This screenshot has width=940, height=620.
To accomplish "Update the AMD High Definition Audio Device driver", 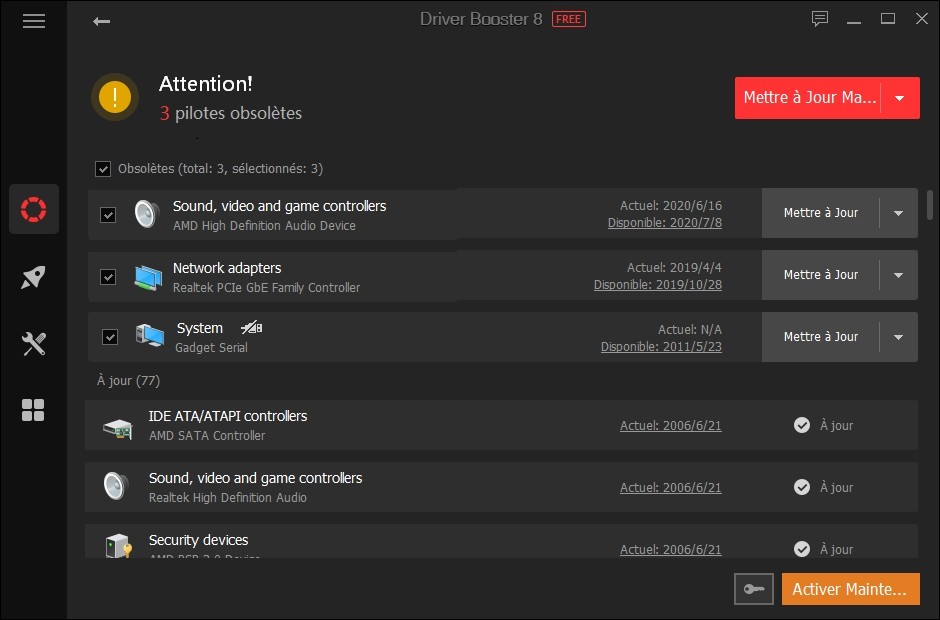I will tap(821, 213).
